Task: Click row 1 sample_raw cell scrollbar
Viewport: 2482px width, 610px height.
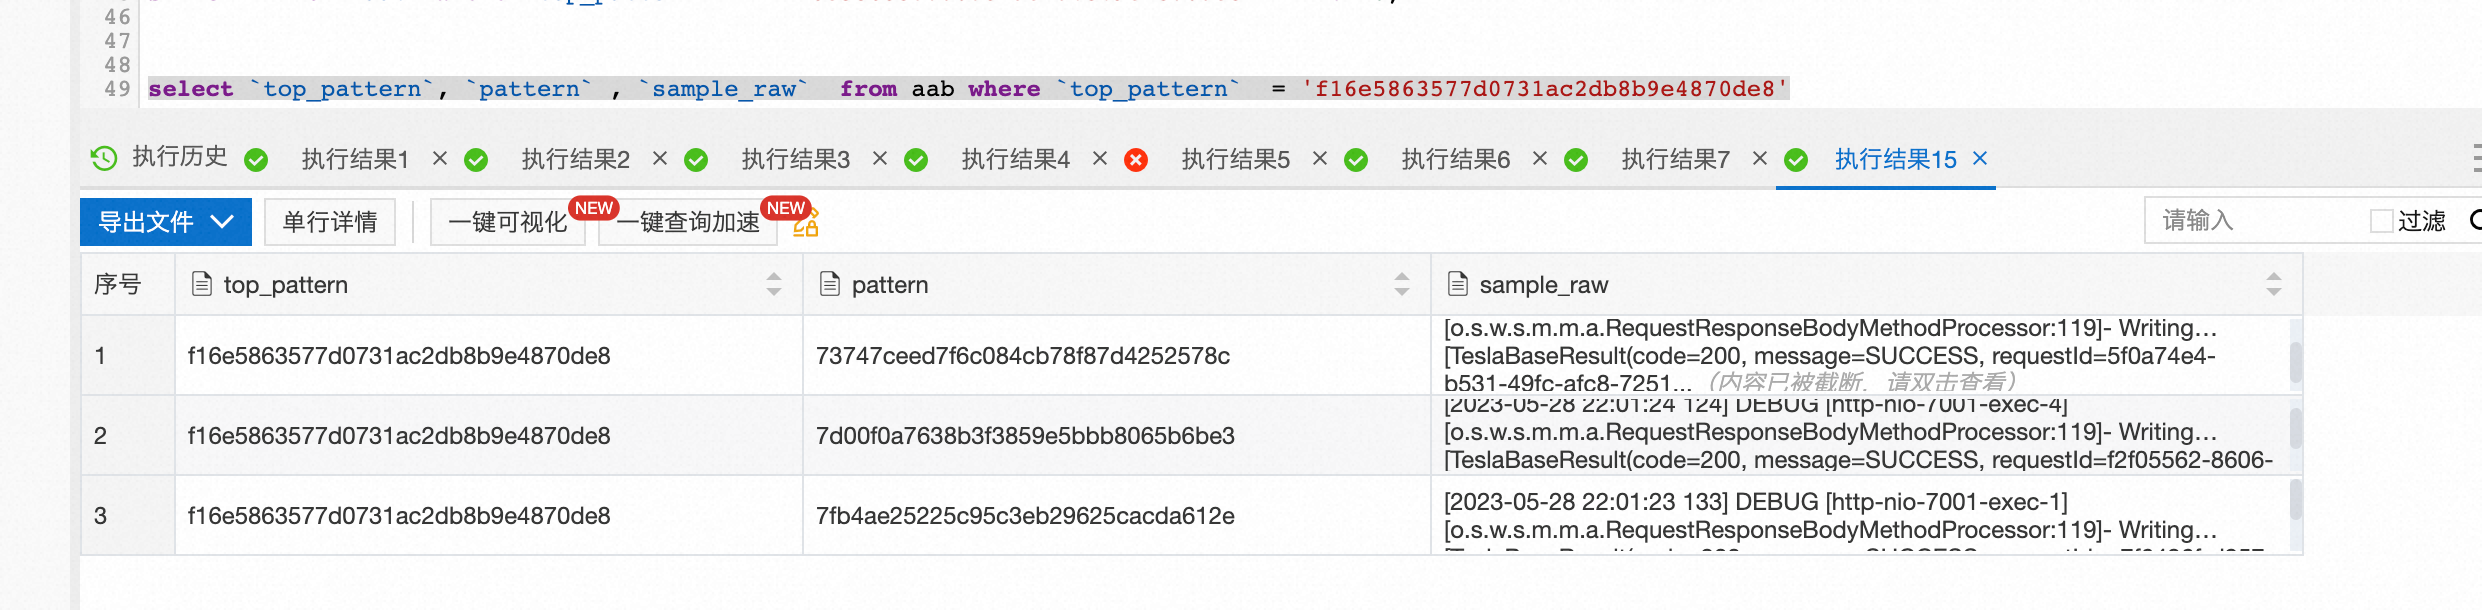Action: (2296, 360)
